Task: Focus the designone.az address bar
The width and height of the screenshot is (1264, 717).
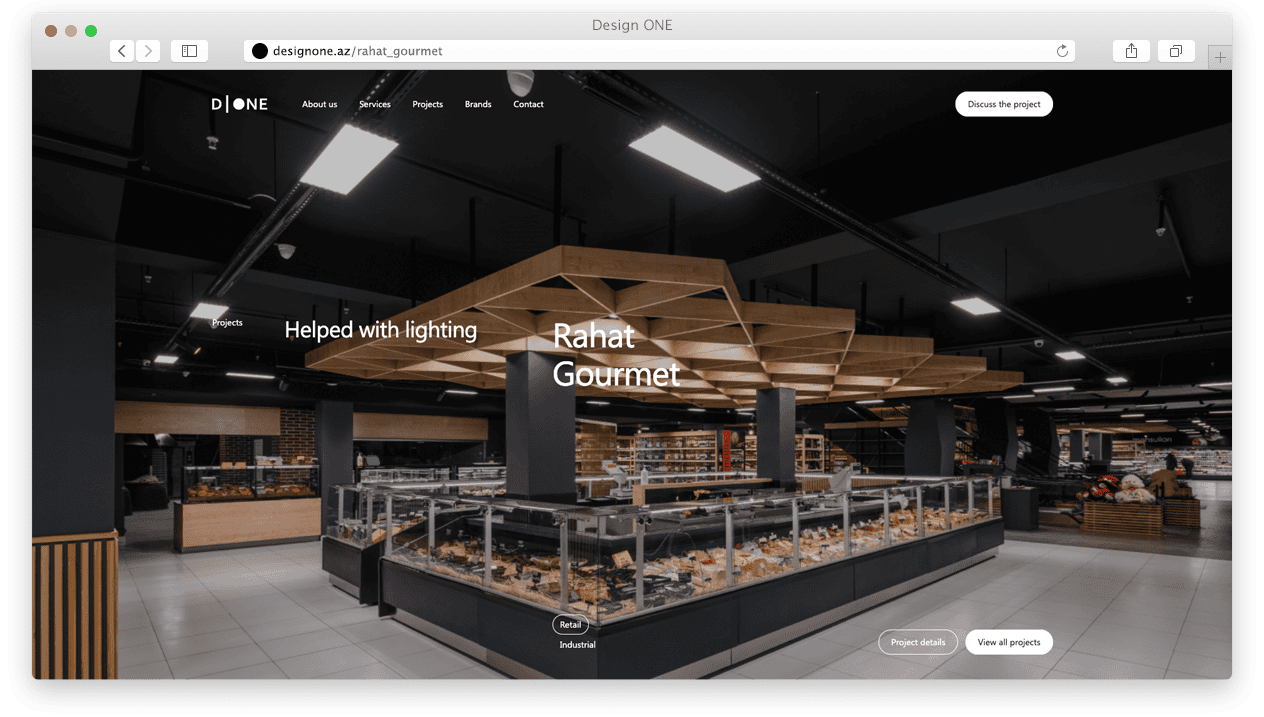Action: (x=659, y=51)
